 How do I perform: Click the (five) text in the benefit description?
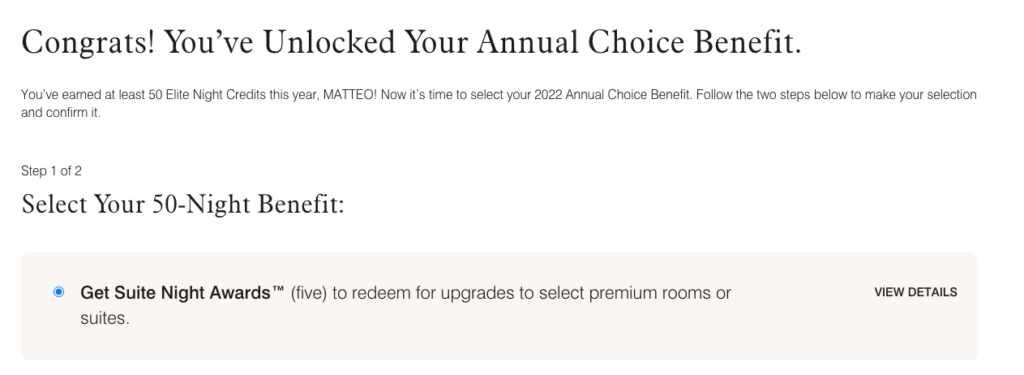tap(309, 293)
